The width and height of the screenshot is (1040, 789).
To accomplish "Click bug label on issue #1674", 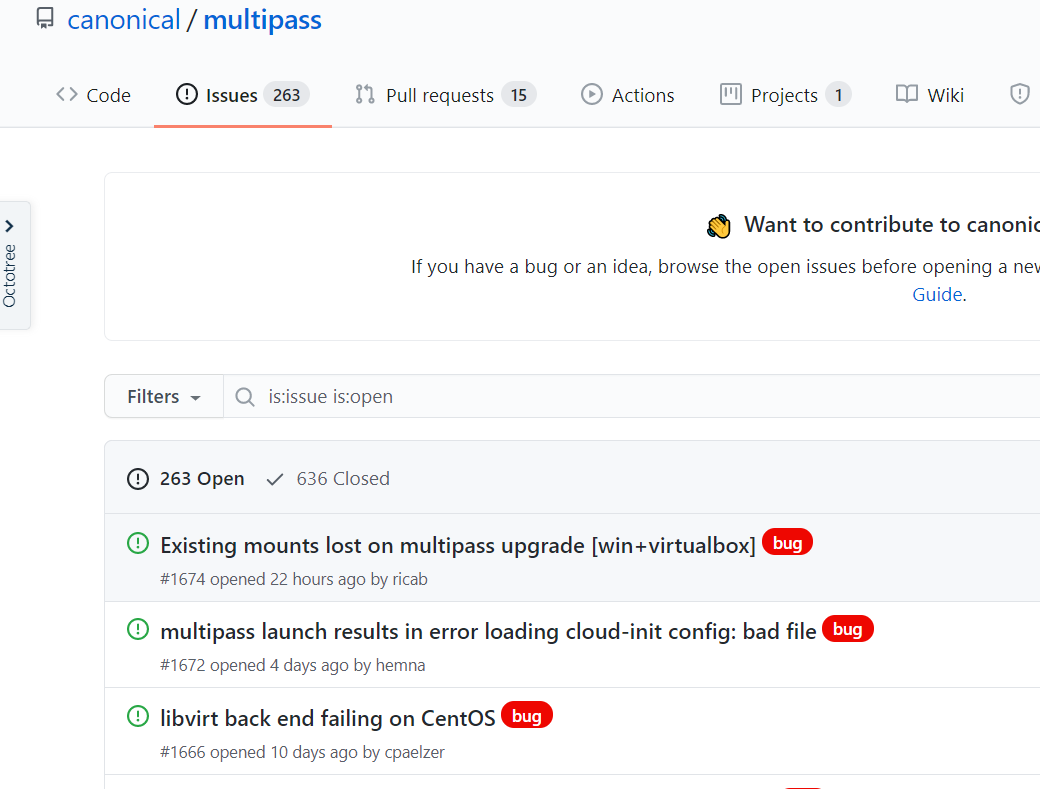I will coord(787,543).
